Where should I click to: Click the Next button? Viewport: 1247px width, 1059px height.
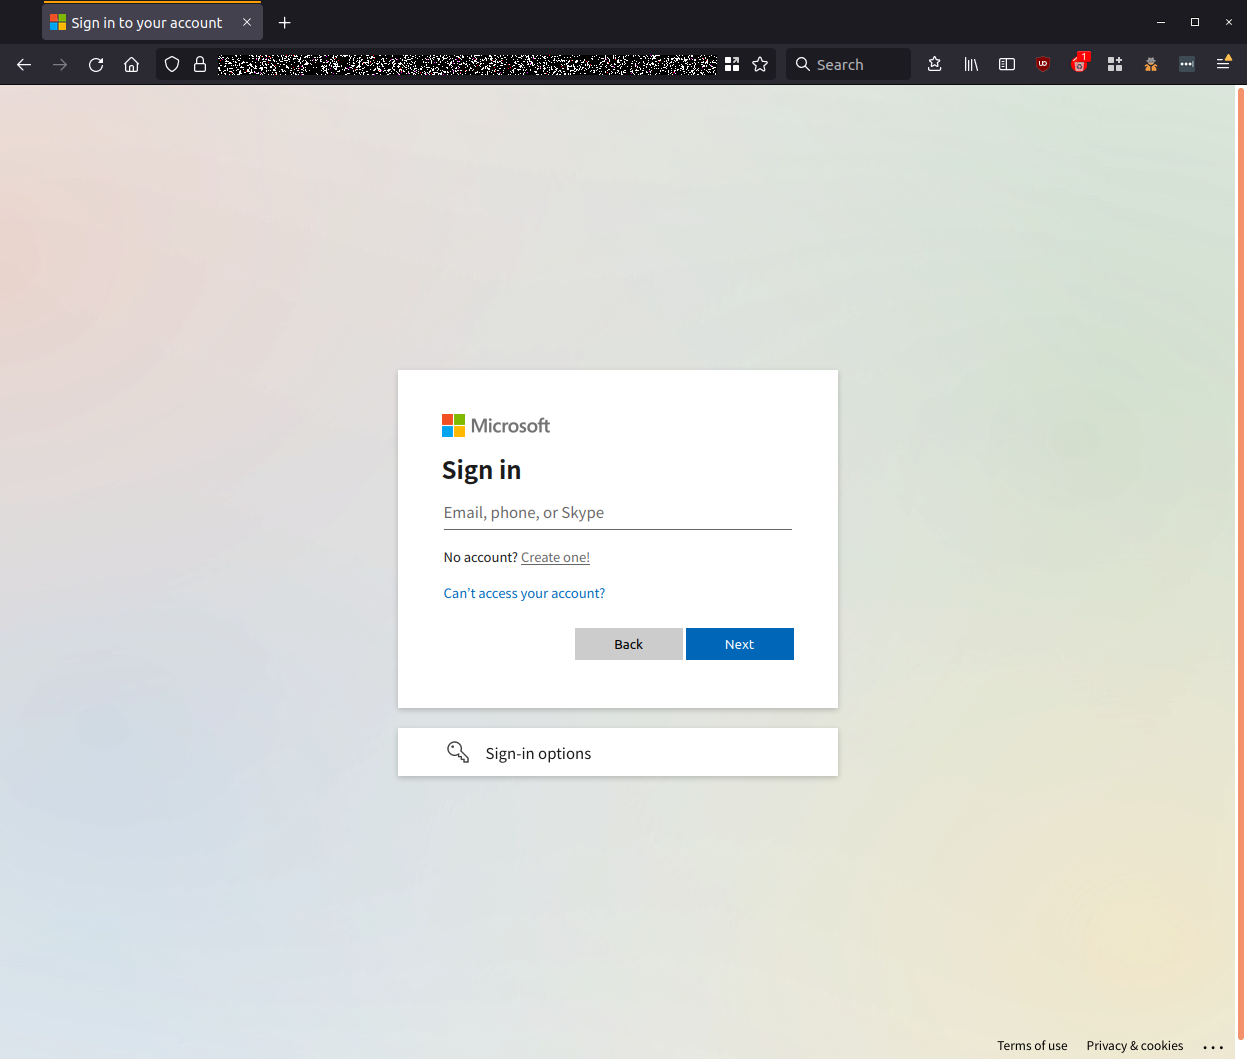tap(739, 643)
